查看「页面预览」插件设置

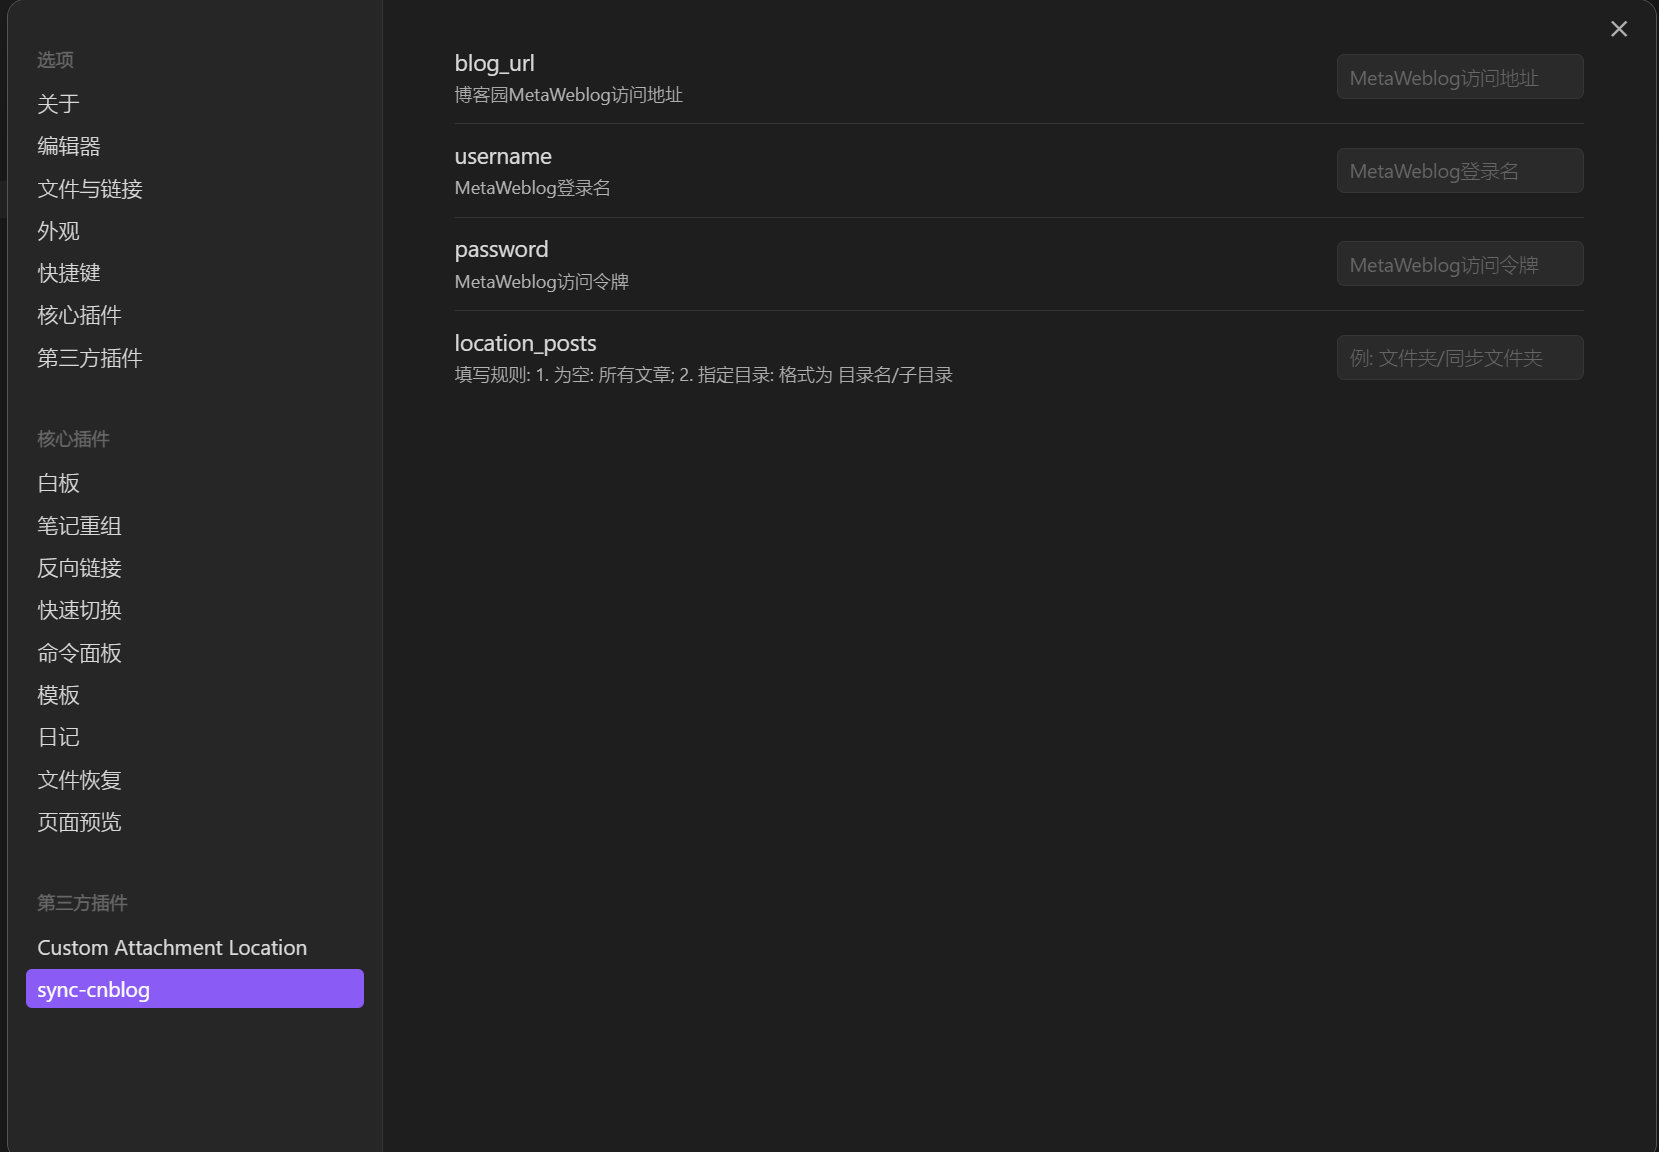point(79,822)
